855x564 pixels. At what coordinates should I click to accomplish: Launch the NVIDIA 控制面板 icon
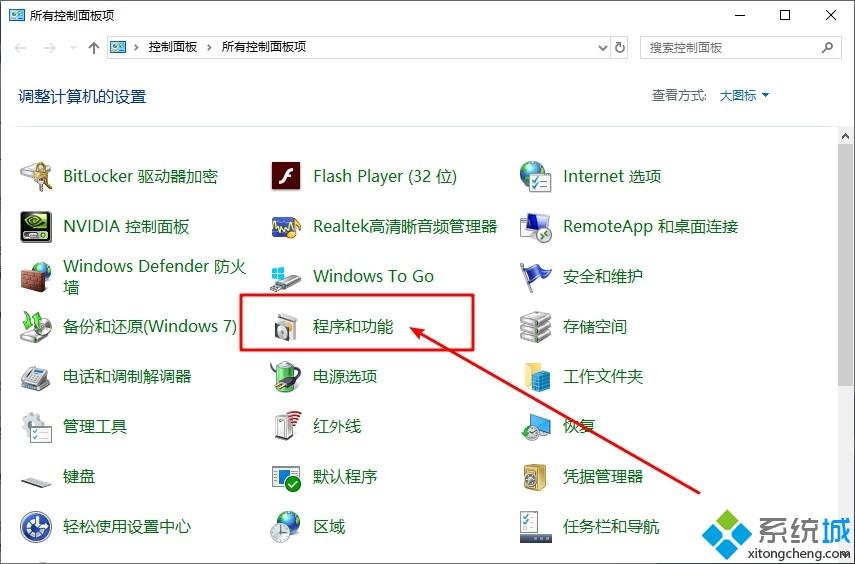click(36, 226)
